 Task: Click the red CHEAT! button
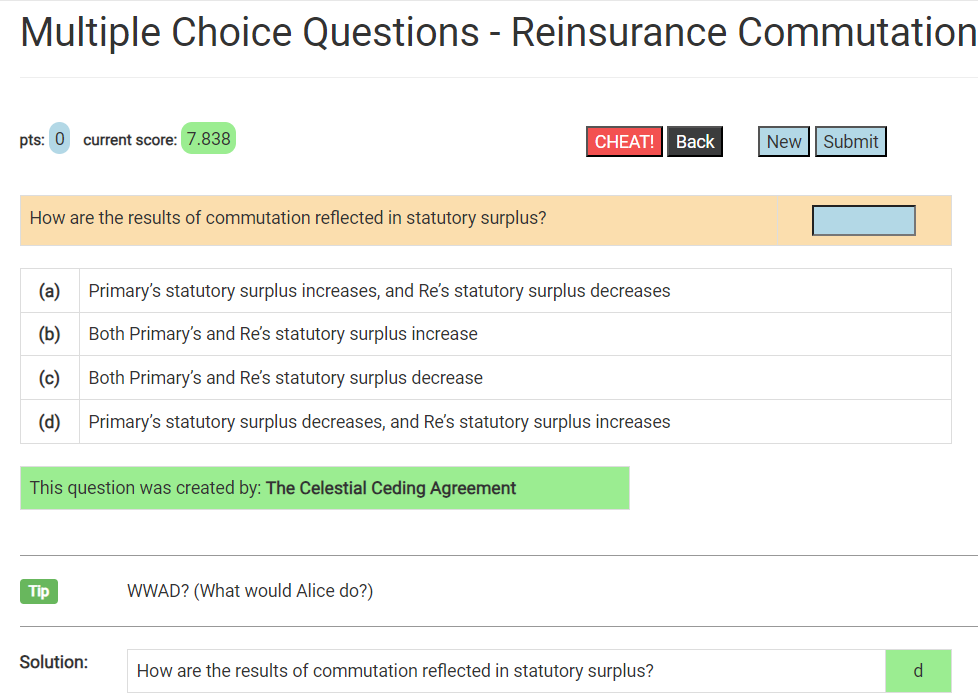[x=624, y=142]
